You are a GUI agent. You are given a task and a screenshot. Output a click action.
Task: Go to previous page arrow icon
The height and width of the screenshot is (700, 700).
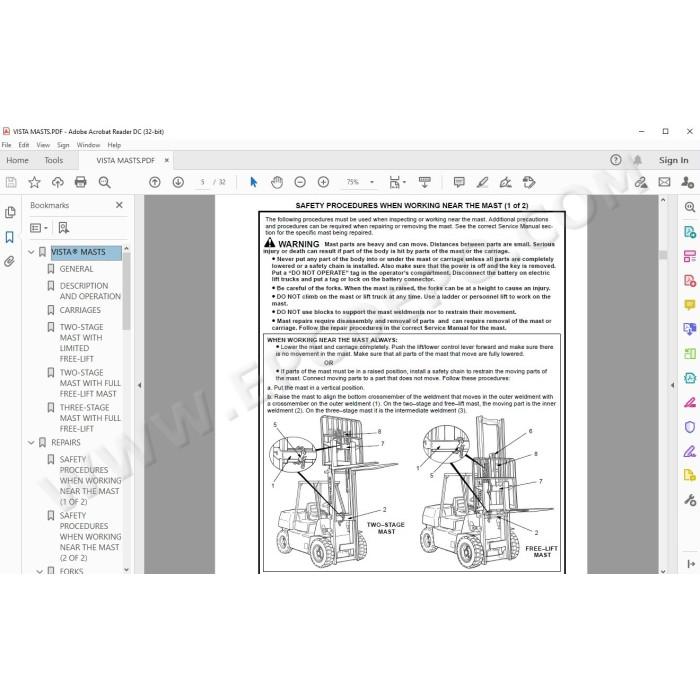(155, 182)
